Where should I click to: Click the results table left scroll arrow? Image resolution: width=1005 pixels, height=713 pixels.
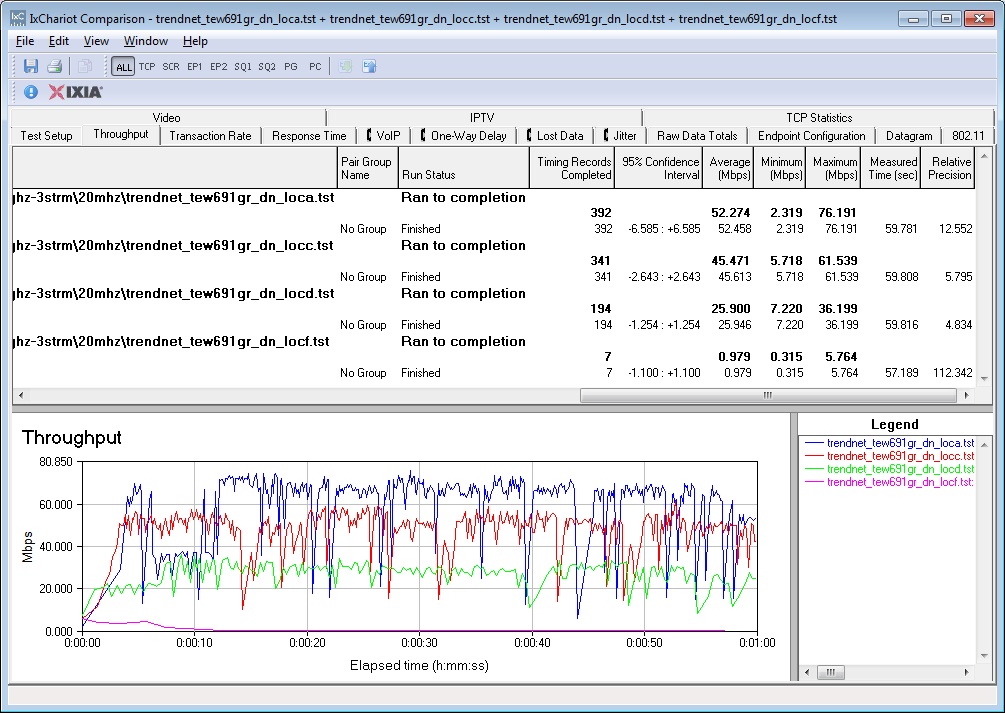[21, 396]
